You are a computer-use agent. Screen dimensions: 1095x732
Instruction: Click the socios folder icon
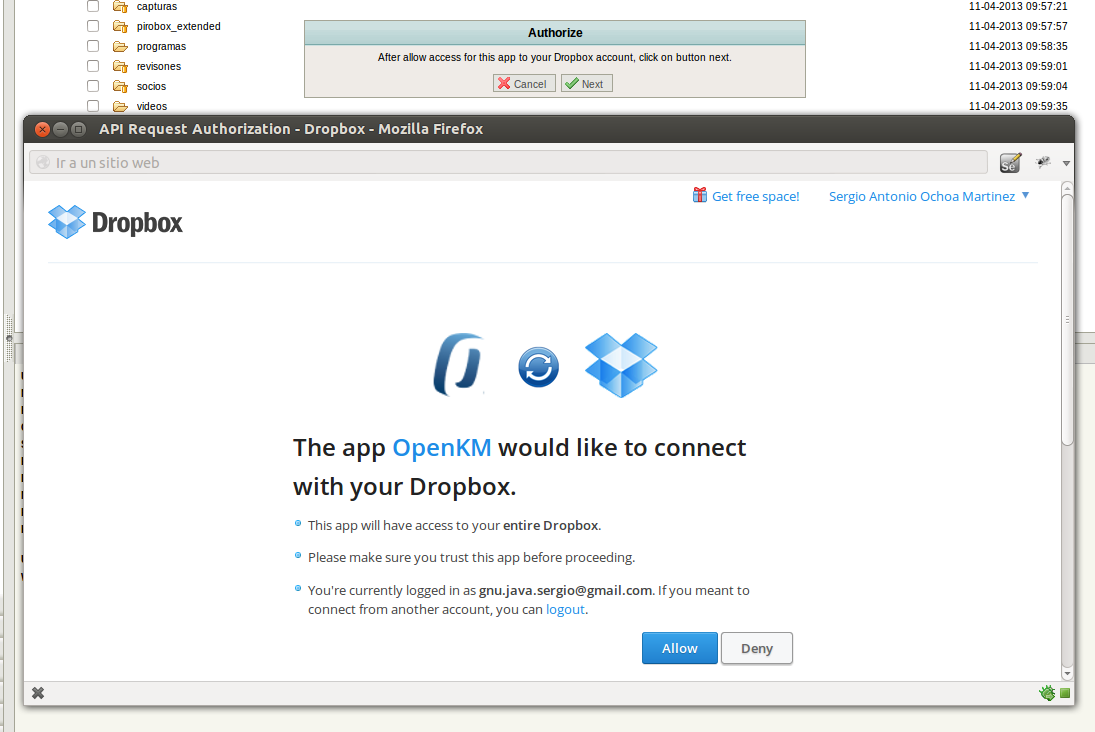[x=120, y=87]
